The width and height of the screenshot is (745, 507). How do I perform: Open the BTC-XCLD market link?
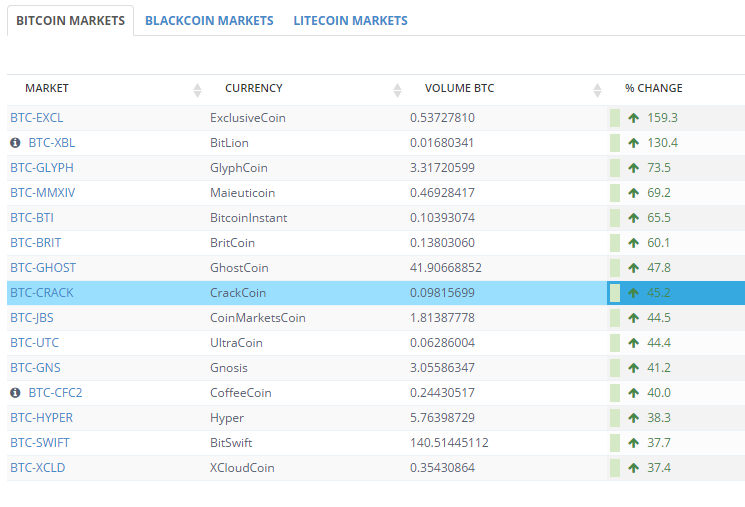point(38,468)
